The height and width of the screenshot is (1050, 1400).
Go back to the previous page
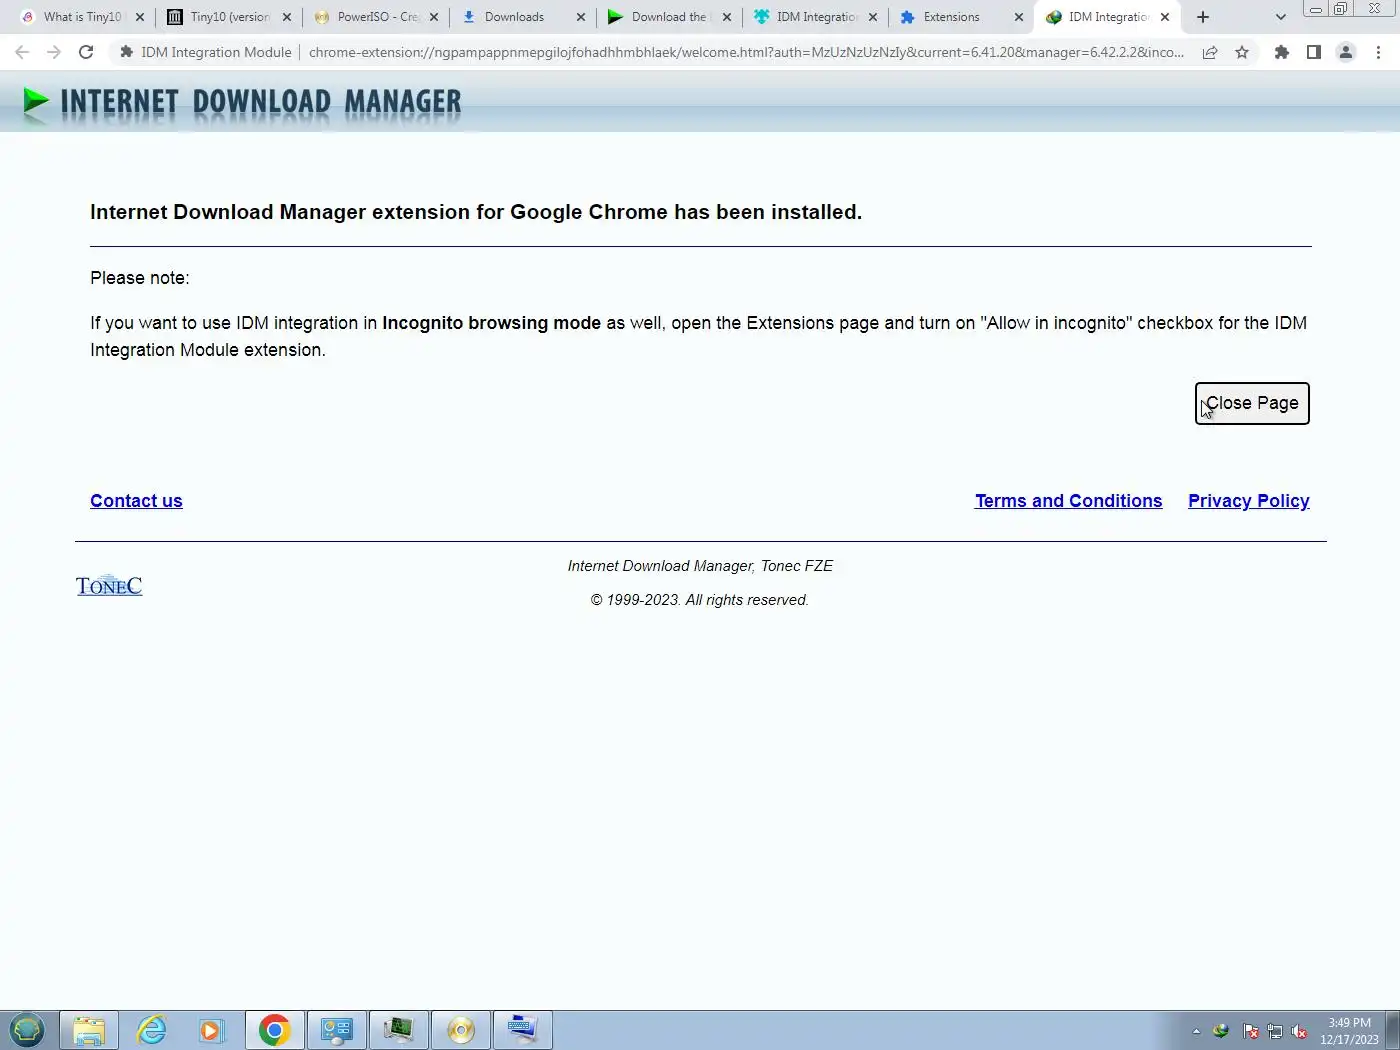(x=22, y=52)
